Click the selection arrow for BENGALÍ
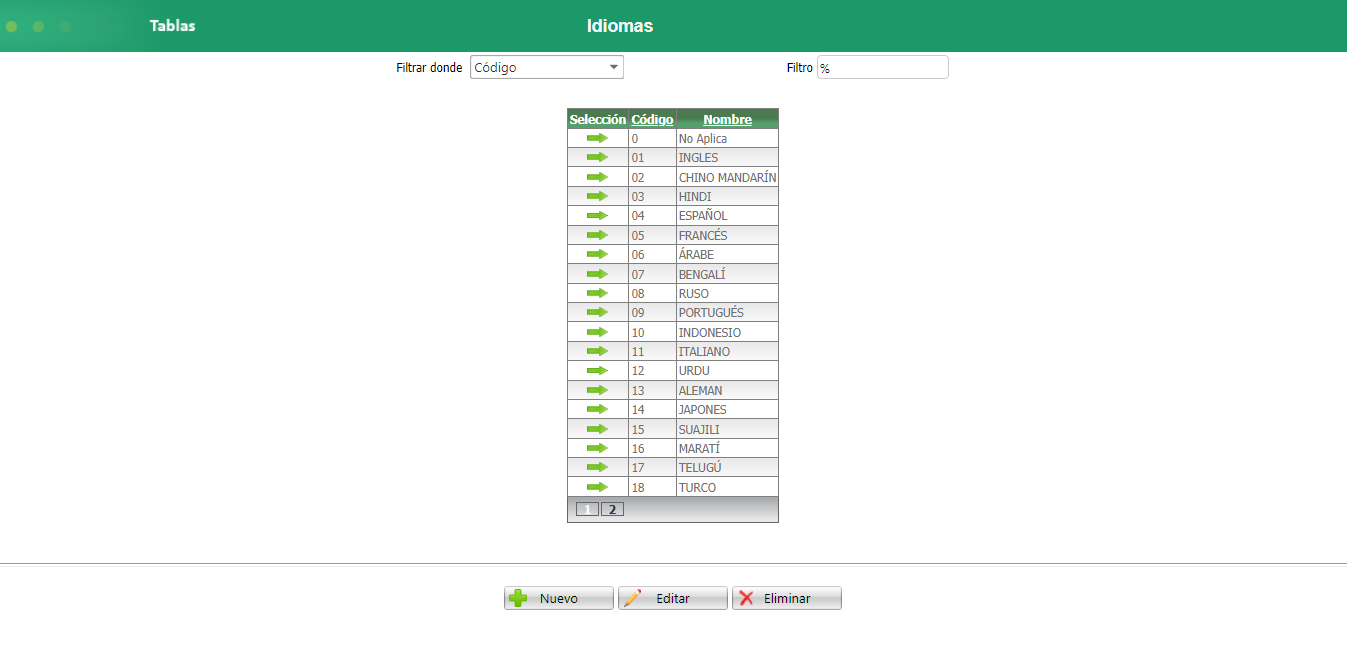Viewport: 1347px width, 652px height. [x=597, y=274]
